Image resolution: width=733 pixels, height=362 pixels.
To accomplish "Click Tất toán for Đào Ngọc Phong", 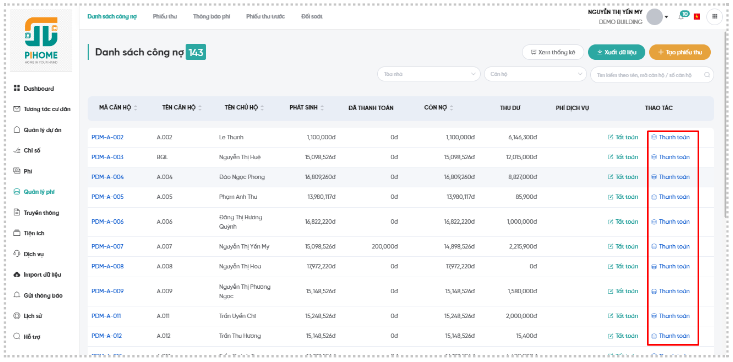I will coord(623,177).
